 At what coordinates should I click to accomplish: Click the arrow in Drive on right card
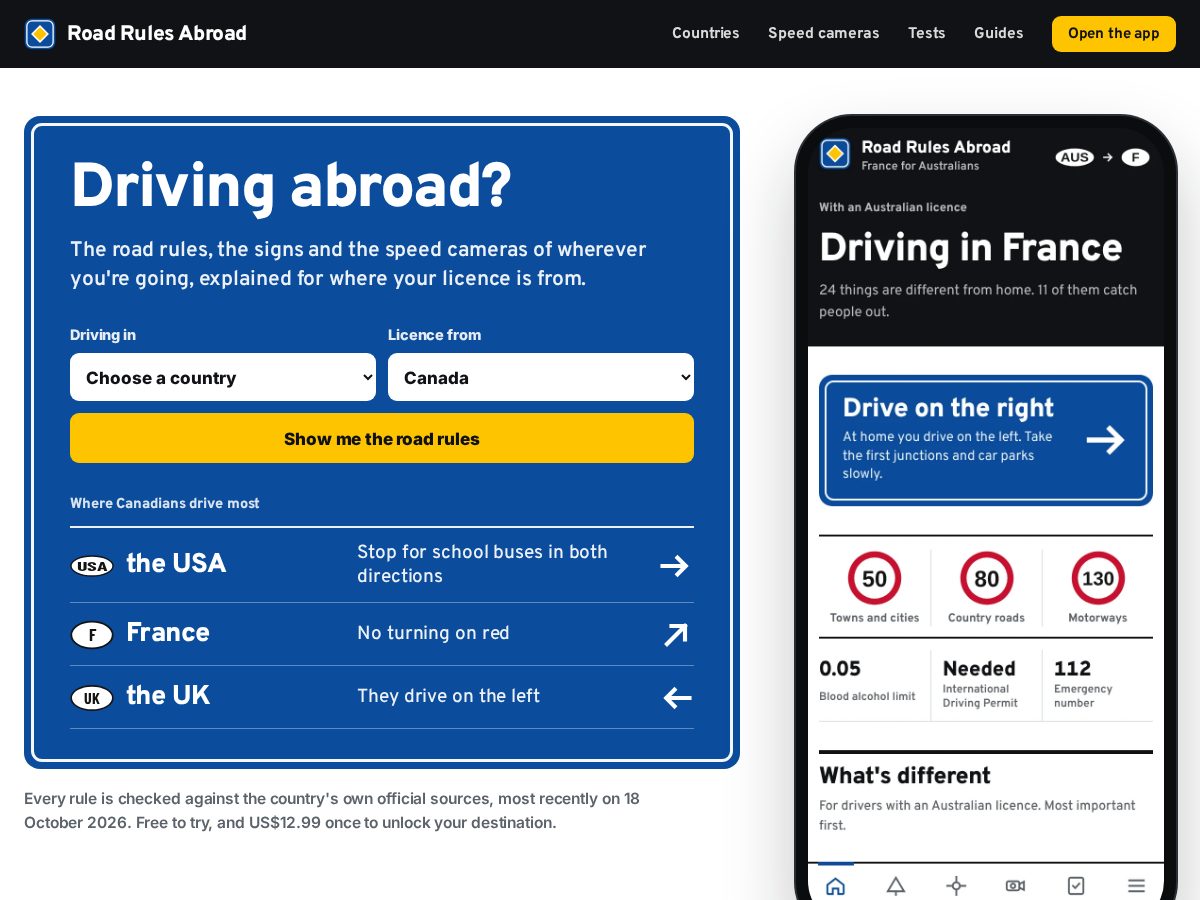coord(1105,440)
